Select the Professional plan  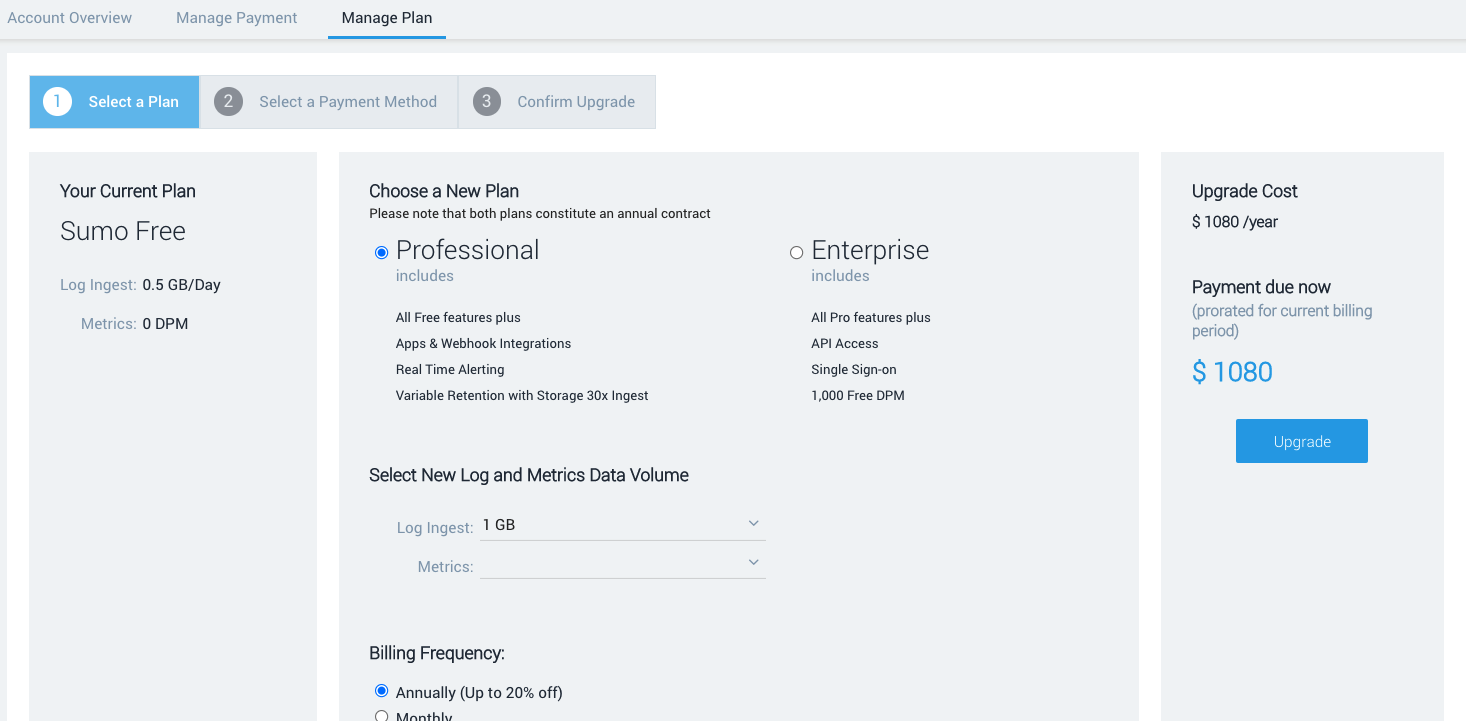[x=381, y=252]
